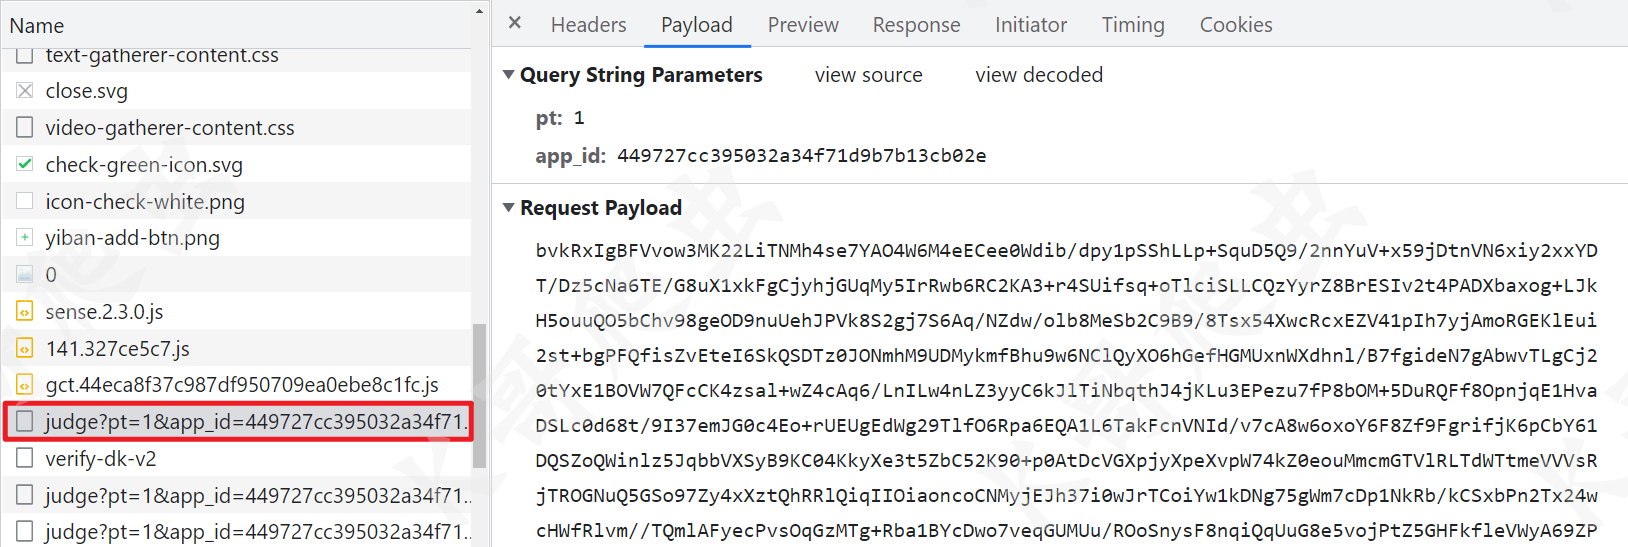Click the 141.327ce5c7.js script icon
Image resolution: width=1628 pixels, height=547 pixels.
tap(25, 348)
